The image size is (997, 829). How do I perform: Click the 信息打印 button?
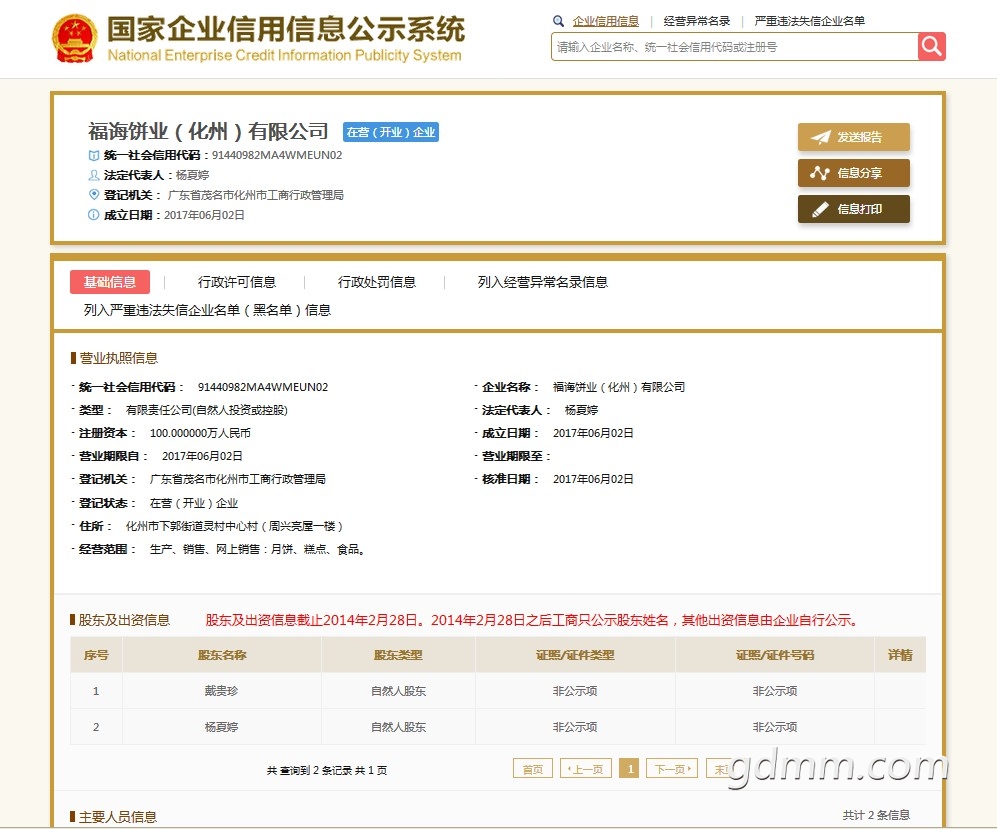point(854,209)
